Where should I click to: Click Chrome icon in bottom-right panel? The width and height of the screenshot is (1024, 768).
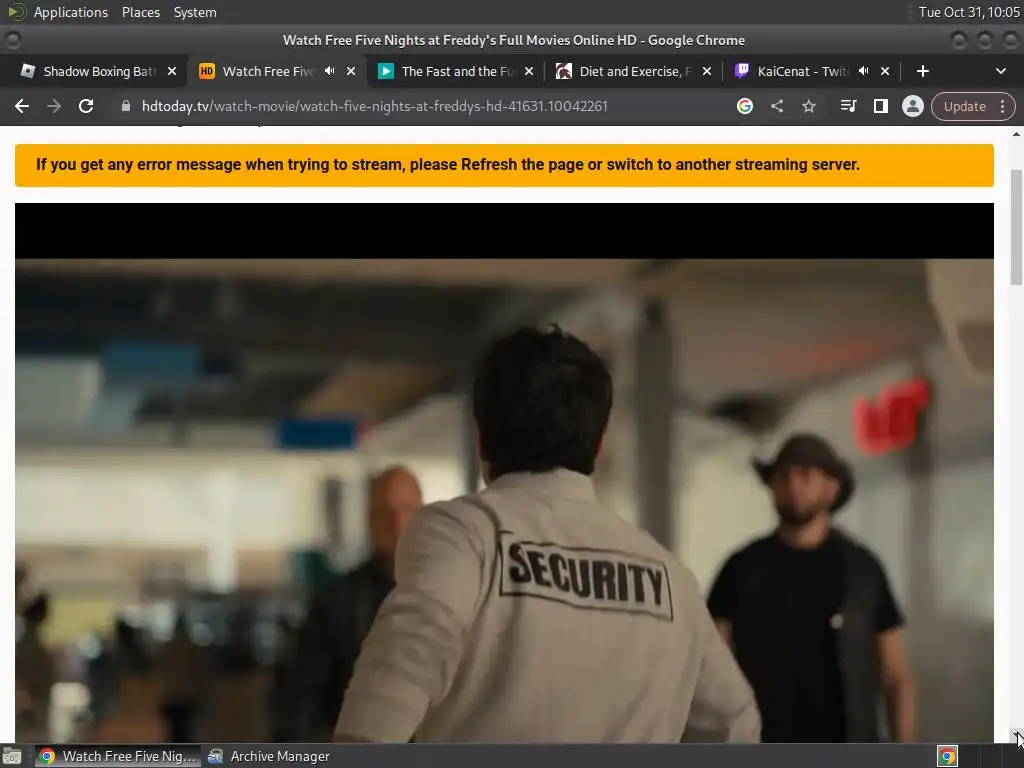coord(947,756)
